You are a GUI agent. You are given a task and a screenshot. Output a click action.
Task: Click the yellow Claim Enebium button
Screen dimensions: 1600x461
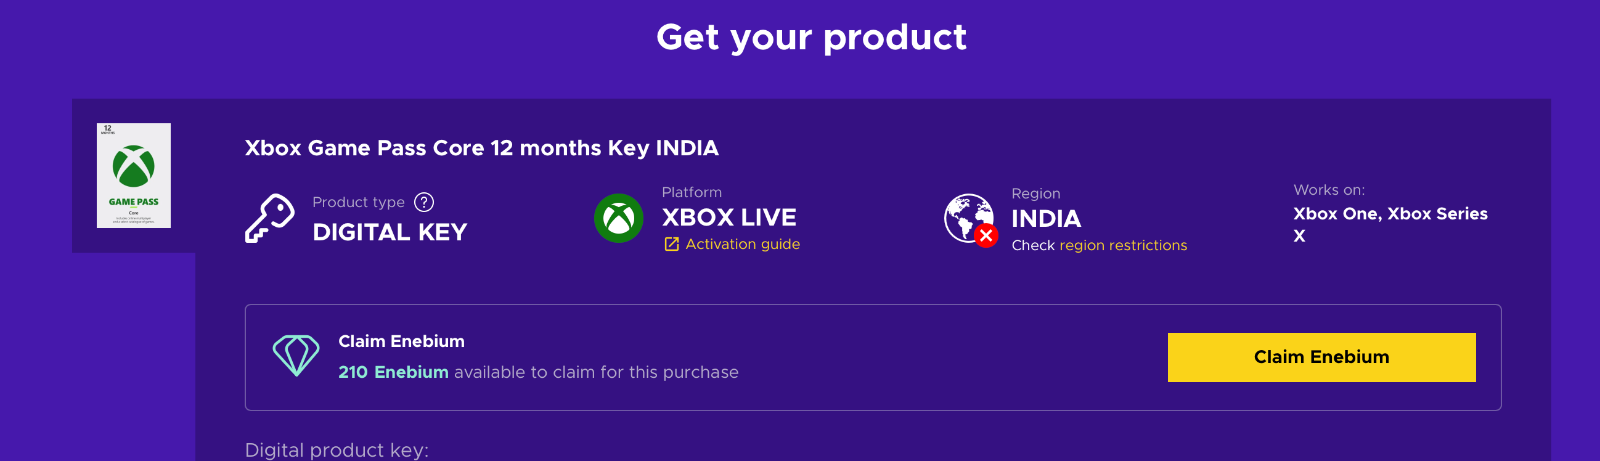pos(1322,357)
